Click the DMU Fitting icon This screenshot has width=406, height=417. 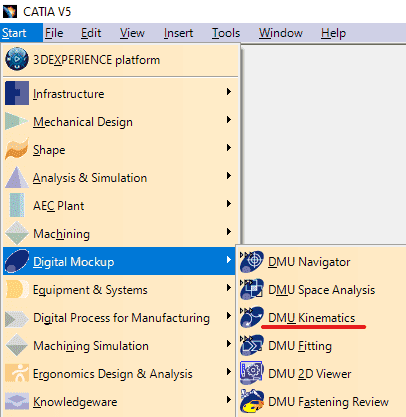click(252, 346)
